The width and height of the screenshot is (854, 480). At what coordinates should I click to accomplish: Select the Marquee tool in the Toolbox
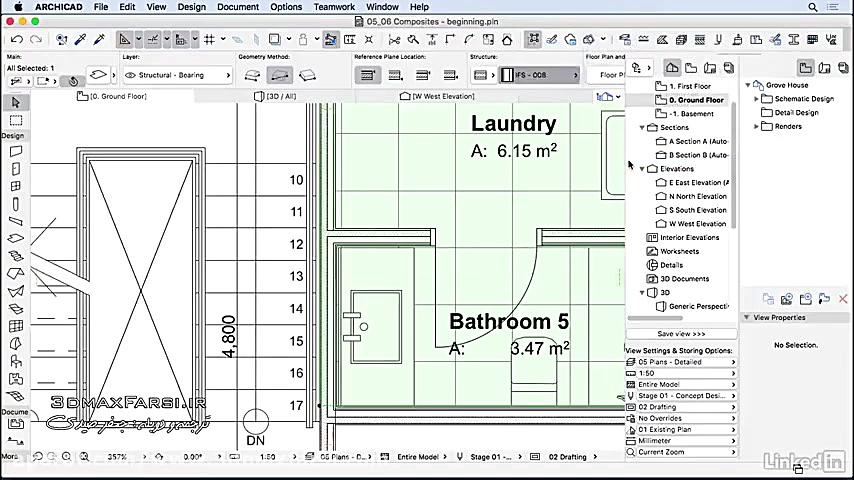click(x=16, y=120)
